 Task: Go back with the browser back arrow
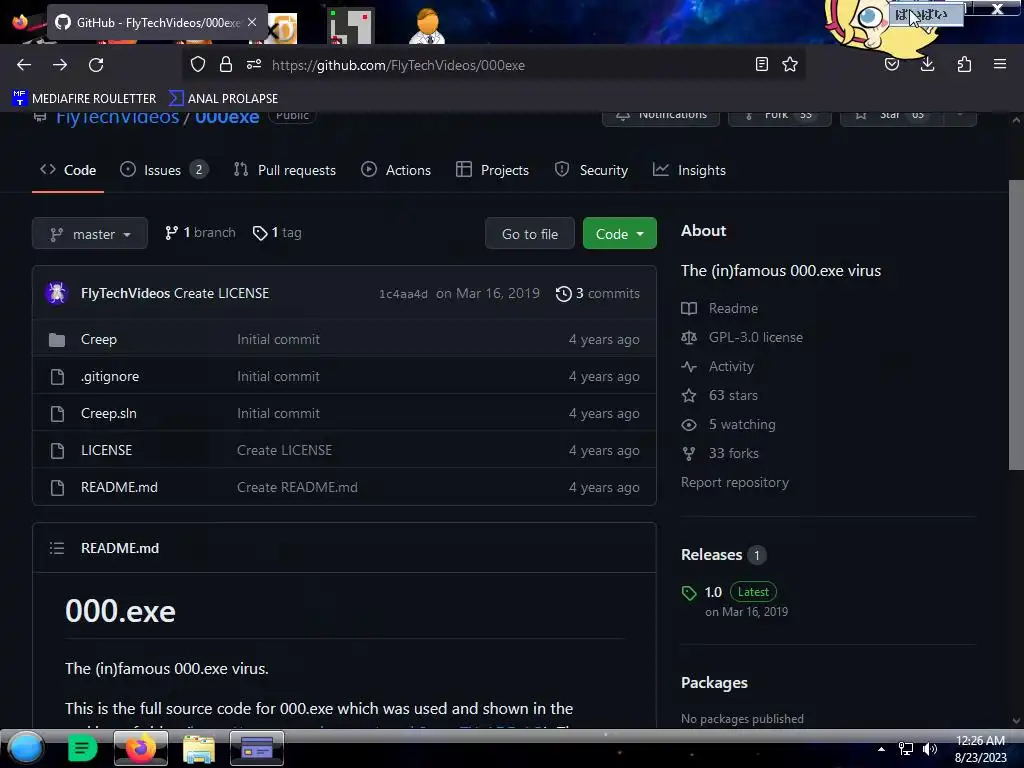pos(24,65)
